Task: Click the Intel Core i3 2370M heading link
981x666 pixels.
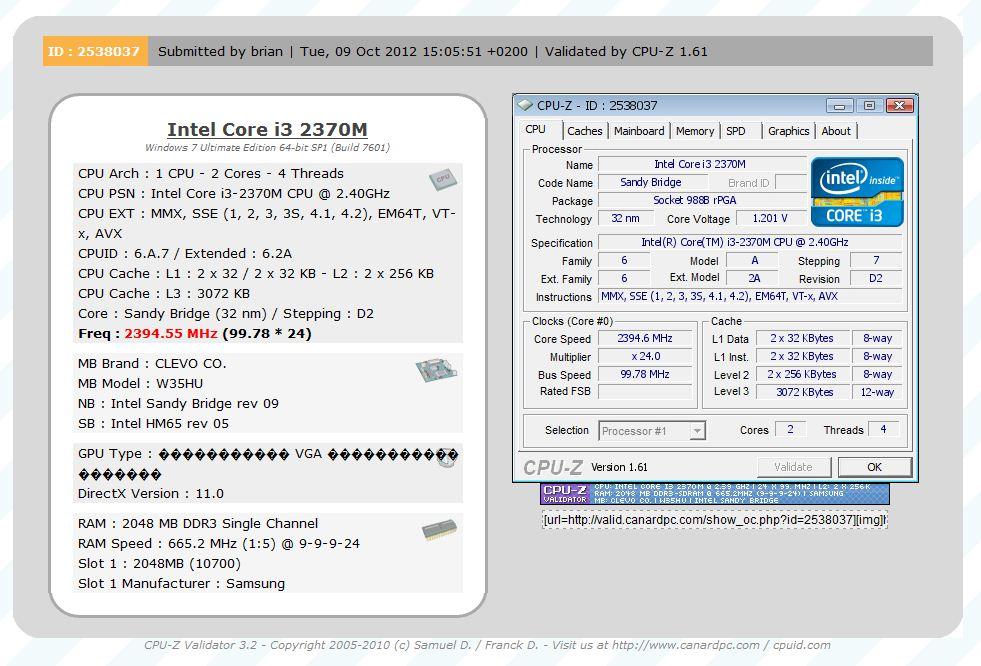Action: click(267, 129)
